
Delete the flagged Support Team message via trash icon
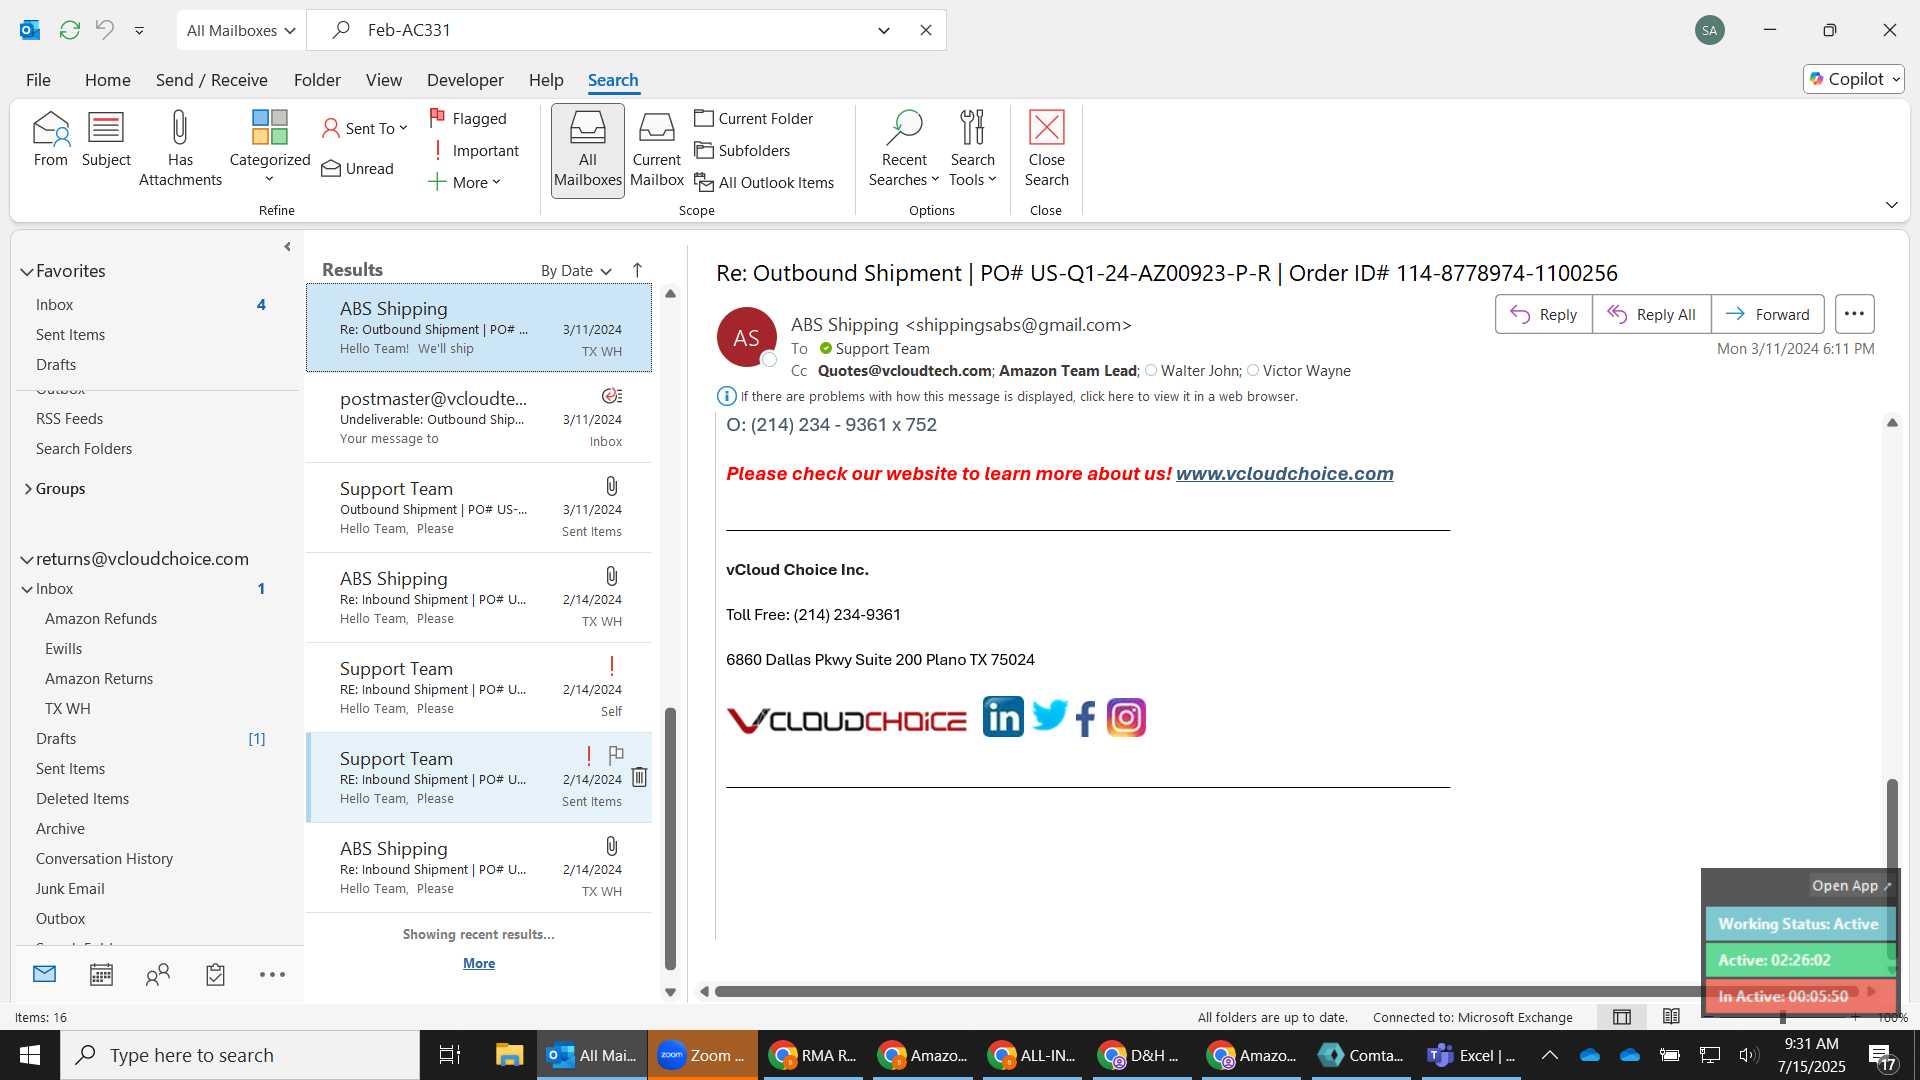(640, 777)
